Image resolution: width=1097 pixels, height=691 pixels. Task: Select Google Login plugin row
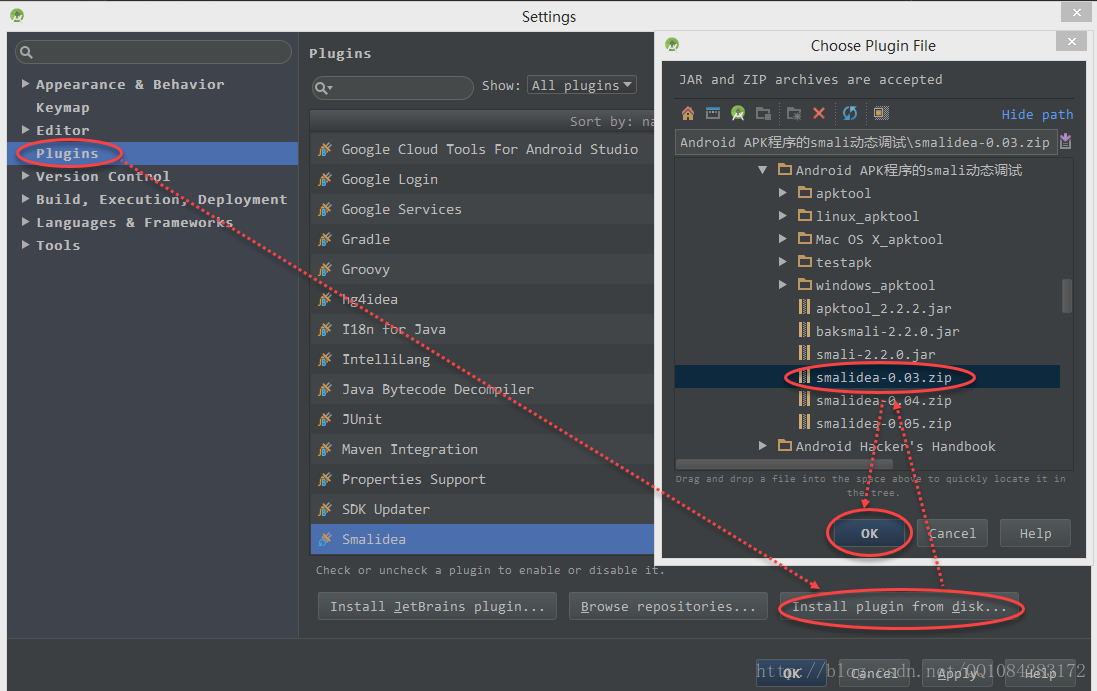tap(482, 179)
